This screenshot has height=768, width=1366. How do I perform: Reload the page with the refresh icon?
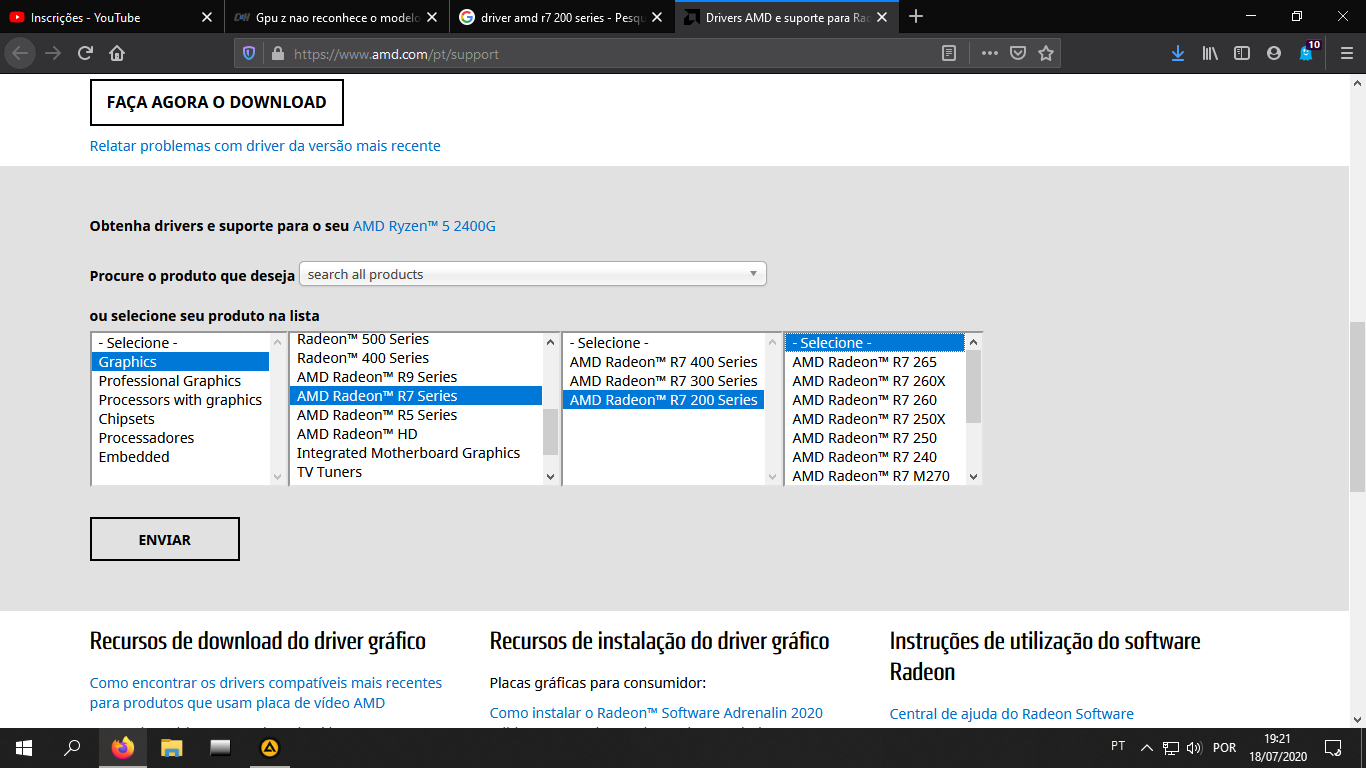tap(85, 53)
